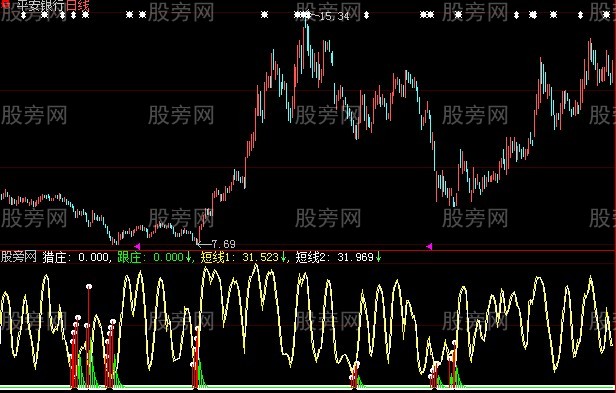The height and width of the screenshot is (393, 616).
Task: Click the tallest red signal spike's white dot
Action: (89, 286)
